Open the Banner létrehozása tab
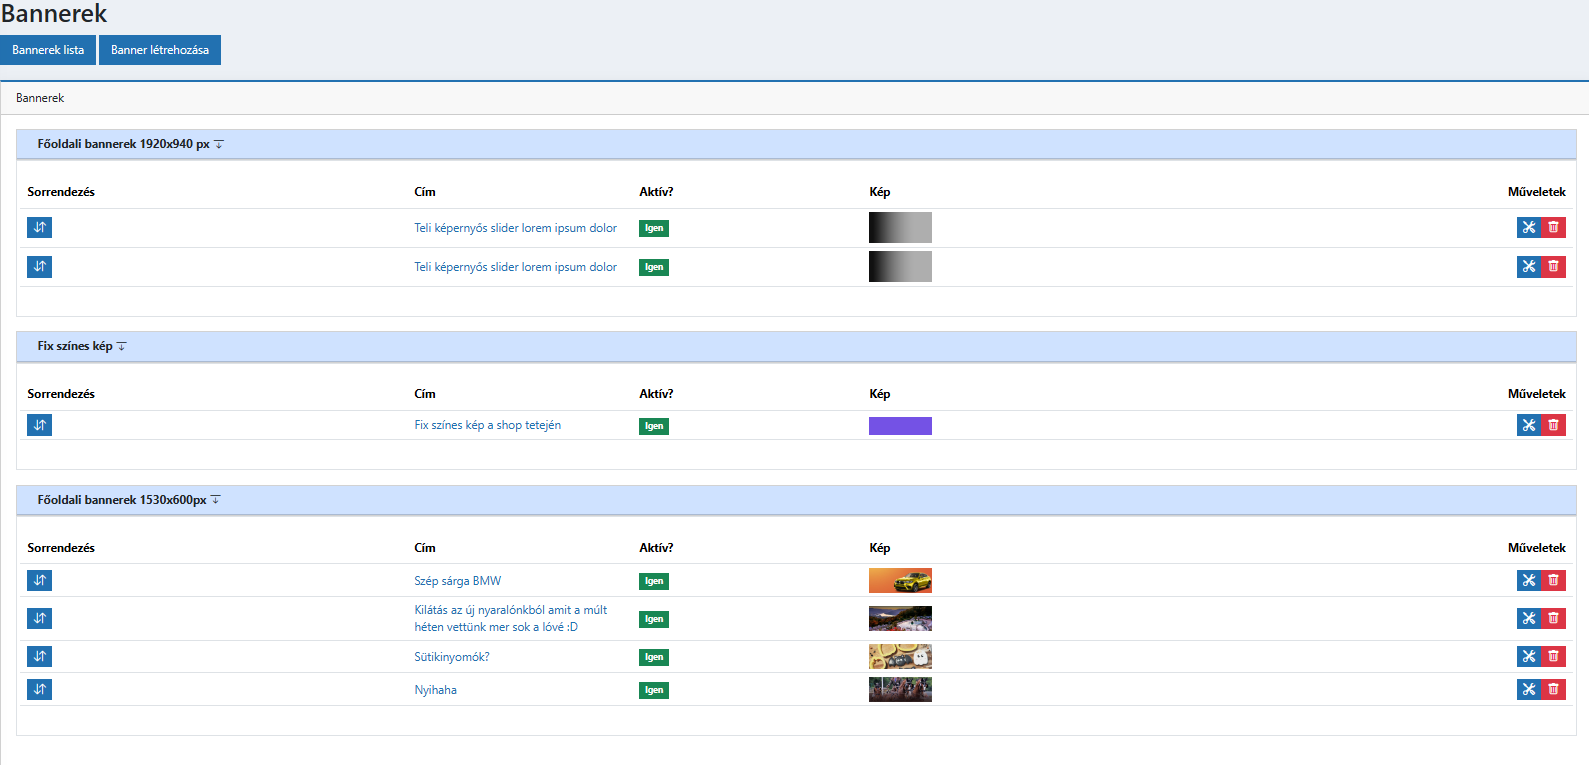This screenshot has height=765, width=1589. point(160,50)
